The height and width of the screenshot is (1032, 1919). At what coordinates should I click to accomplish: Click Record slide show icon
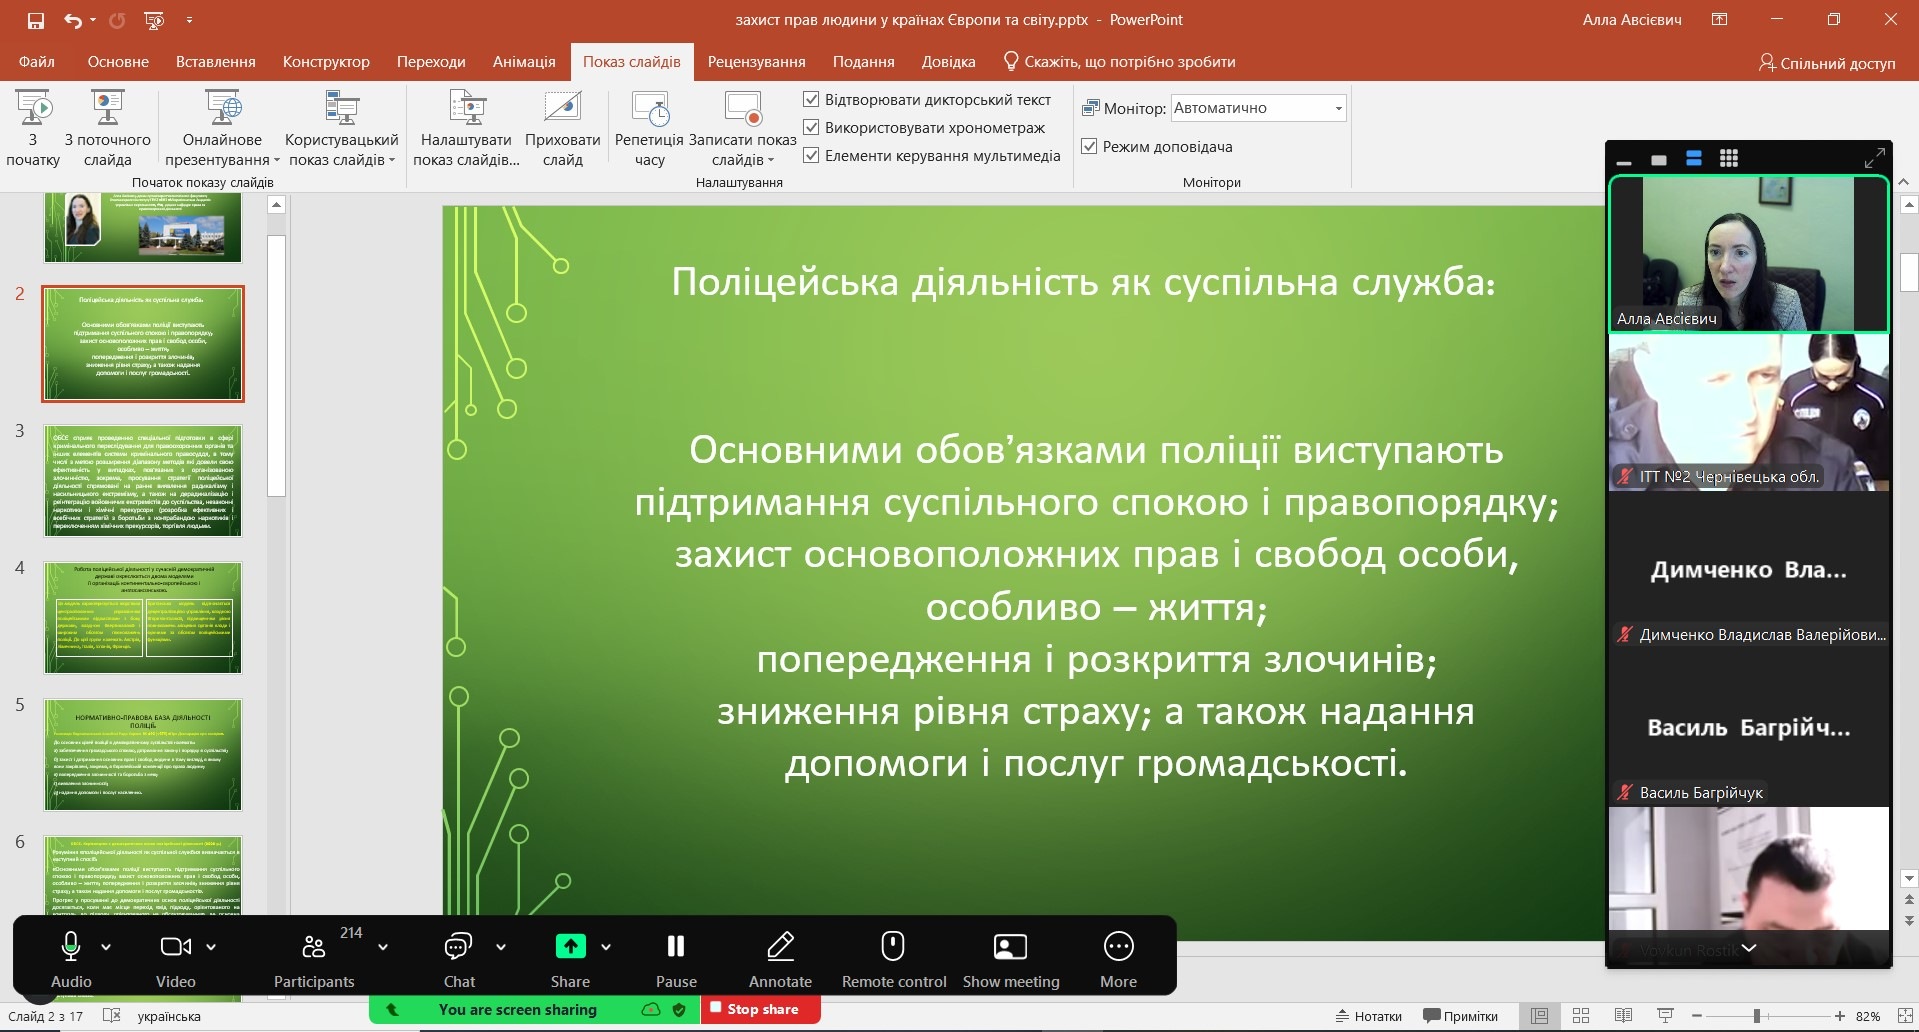point(742,108)
